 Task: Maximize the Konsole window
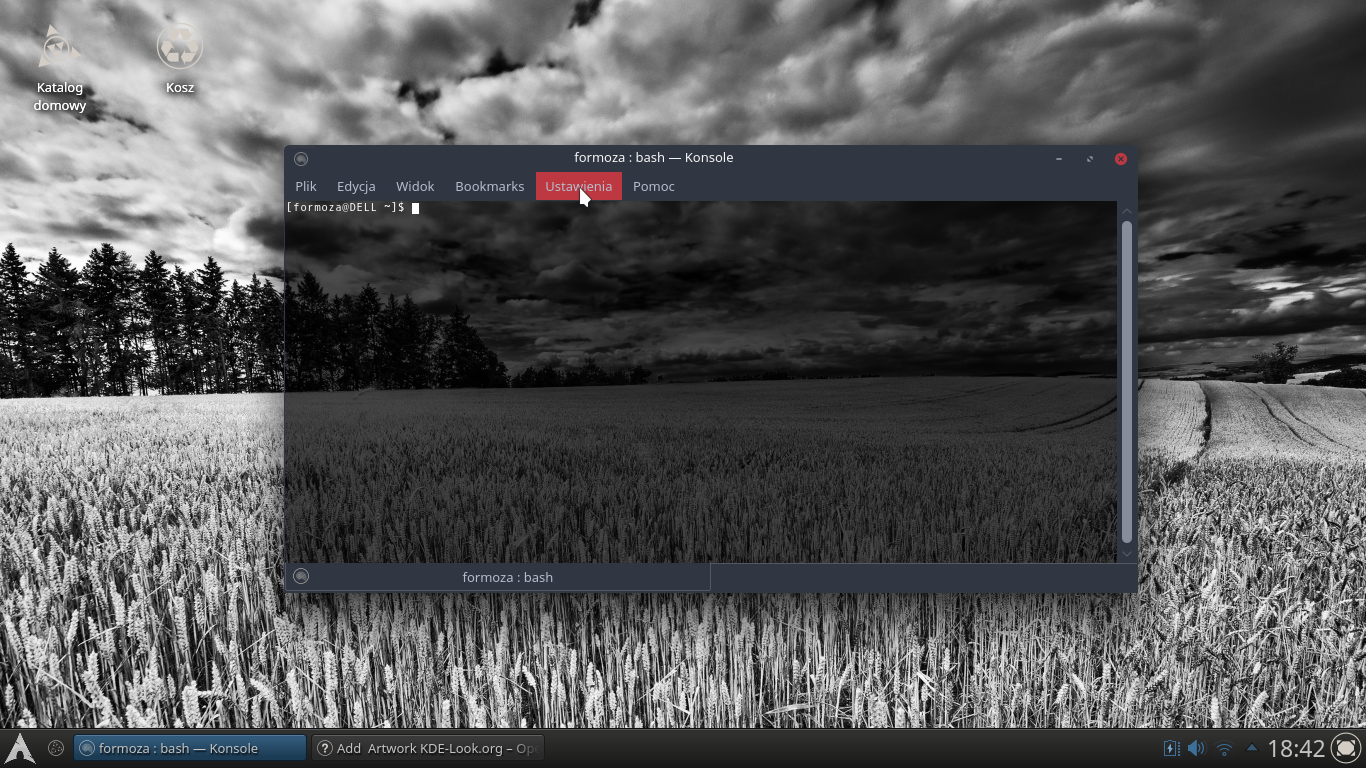(x=1090, y=158)
